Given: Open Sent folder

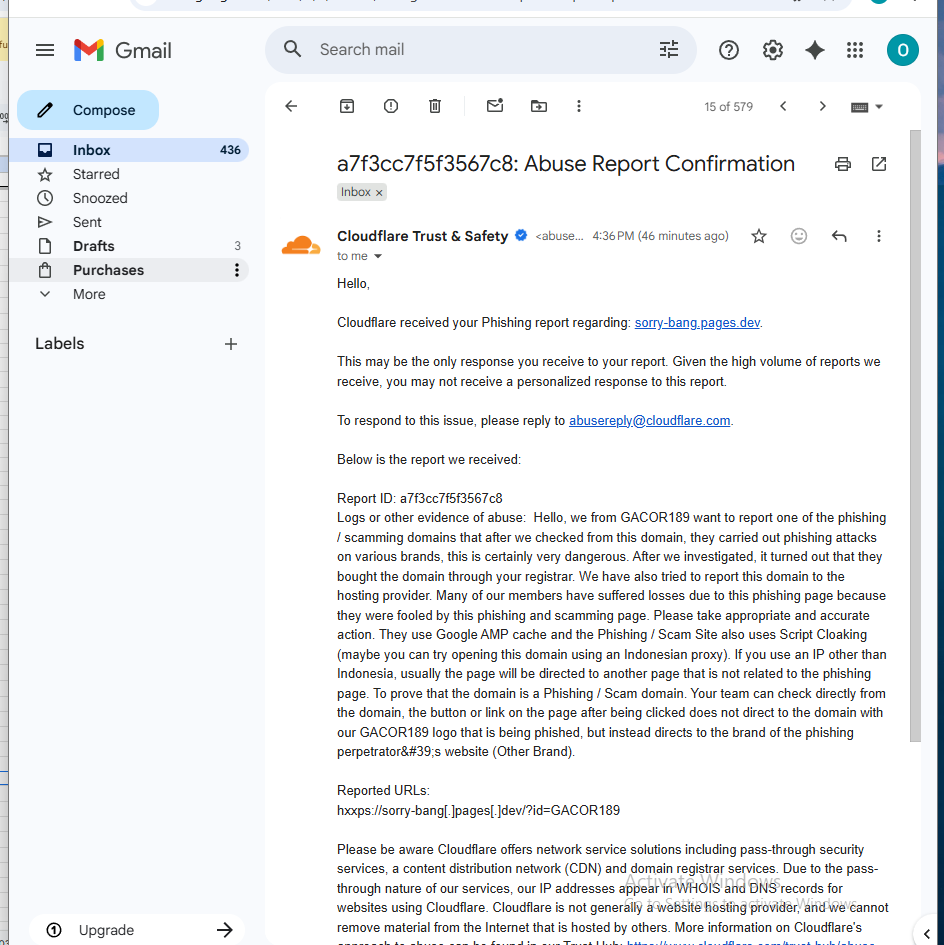Looking at the screenshot, I should pos(129,222).
